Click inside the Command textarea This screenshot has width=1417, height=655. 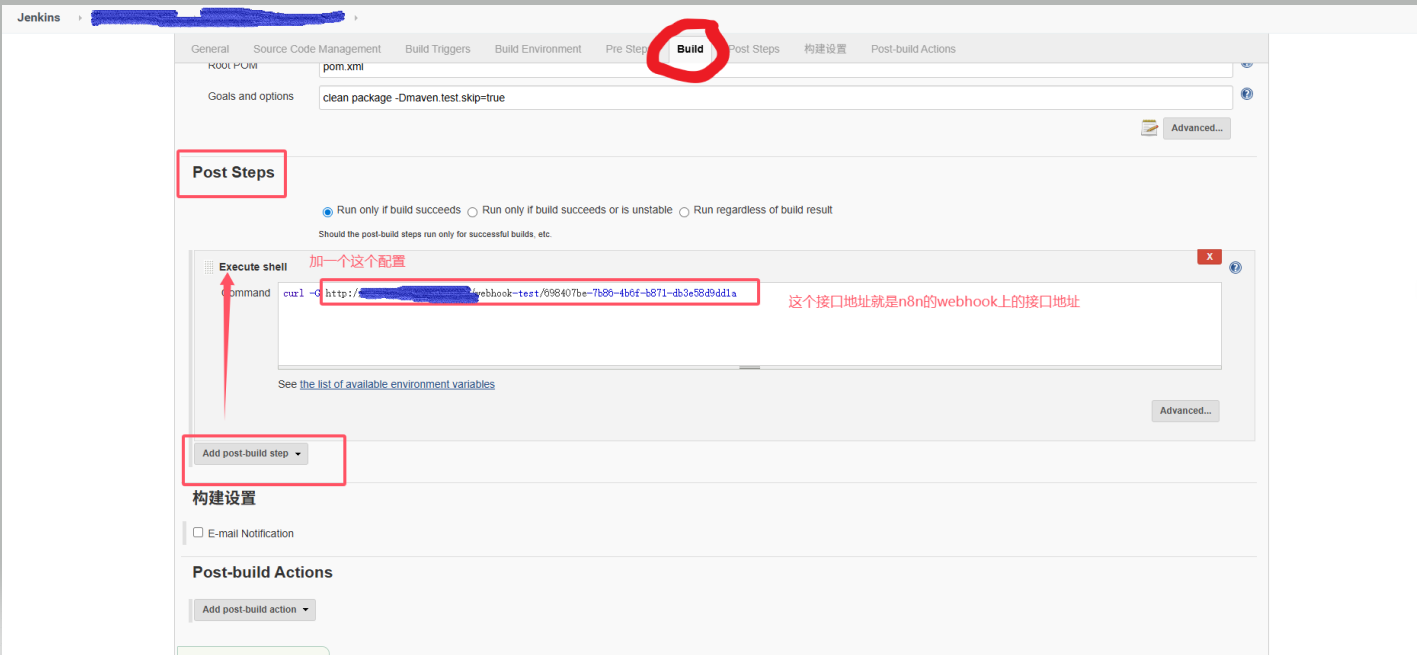[750, 324]
